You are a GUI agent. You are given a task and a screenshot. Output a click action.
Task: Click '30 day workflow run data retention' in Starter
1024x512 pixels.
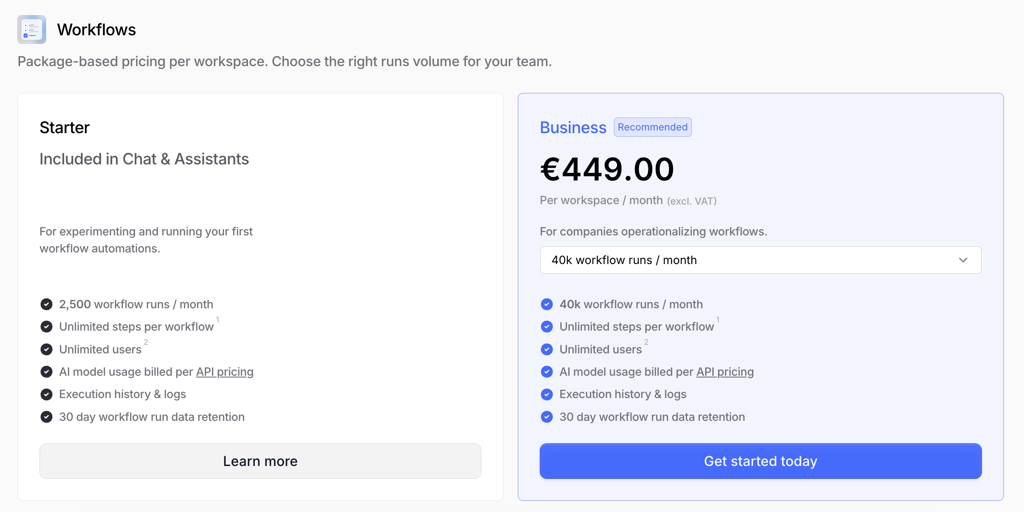152,417
